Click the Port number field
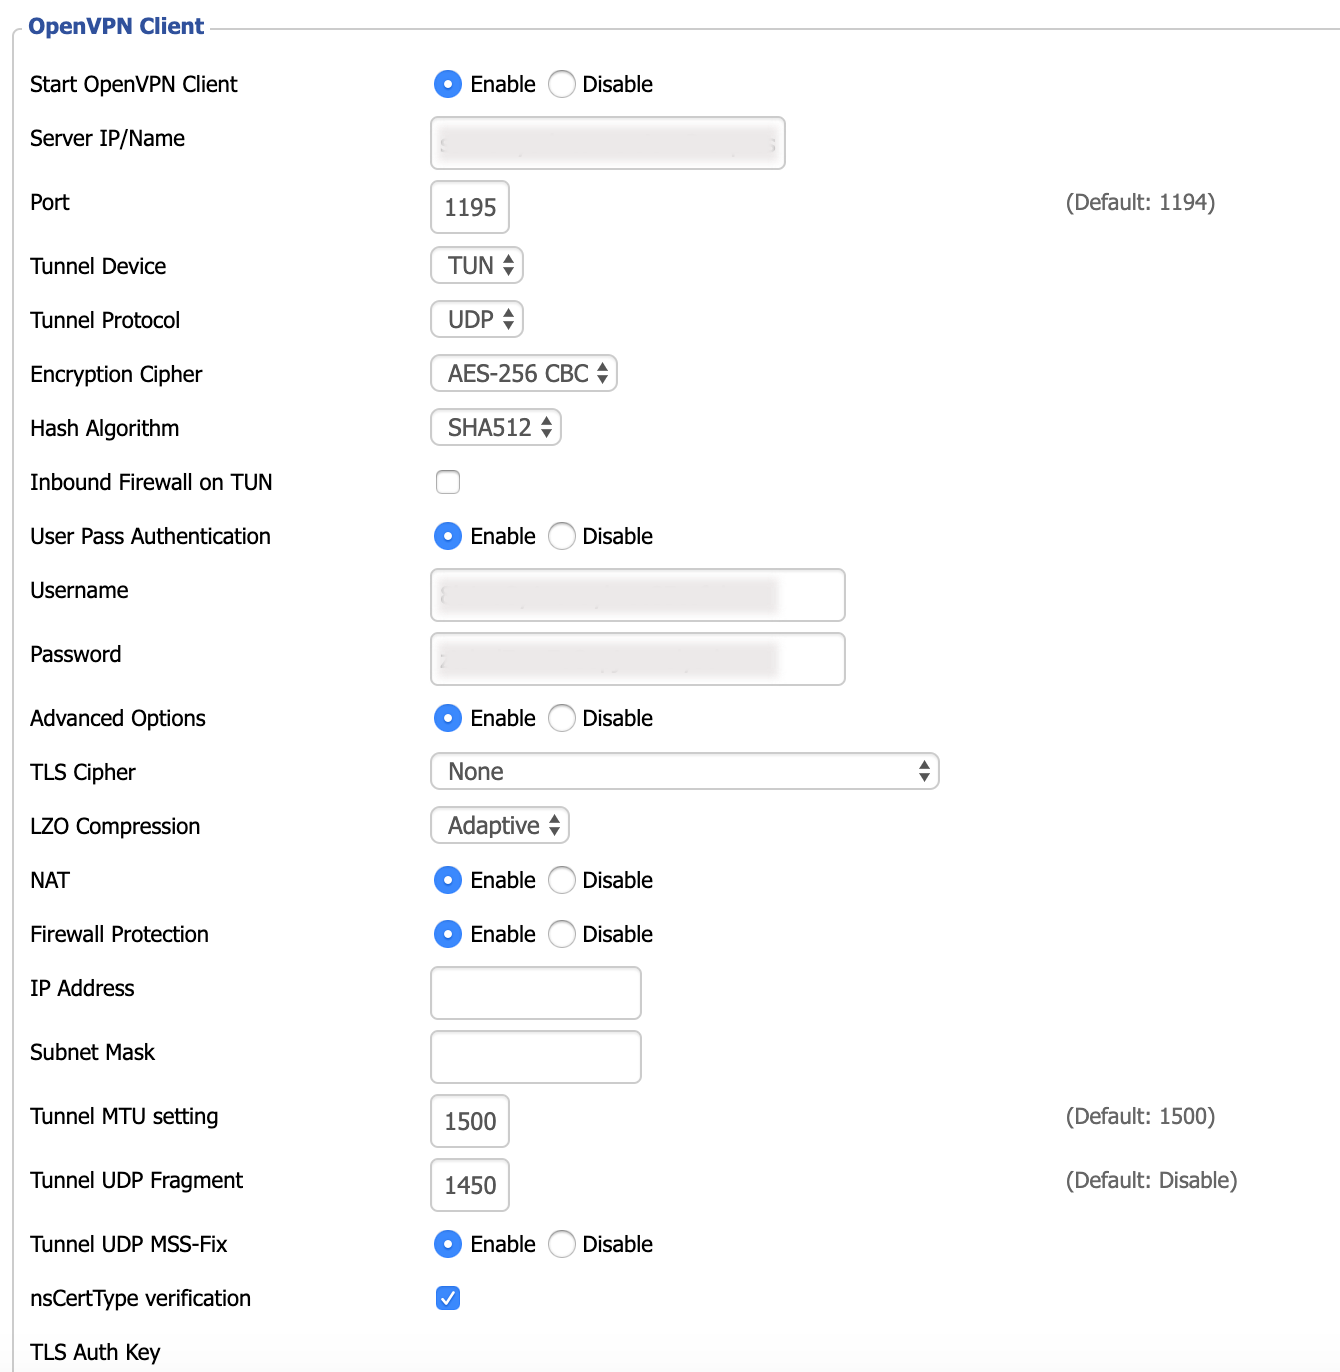The image size is (1340, 1372). (470, 207)
